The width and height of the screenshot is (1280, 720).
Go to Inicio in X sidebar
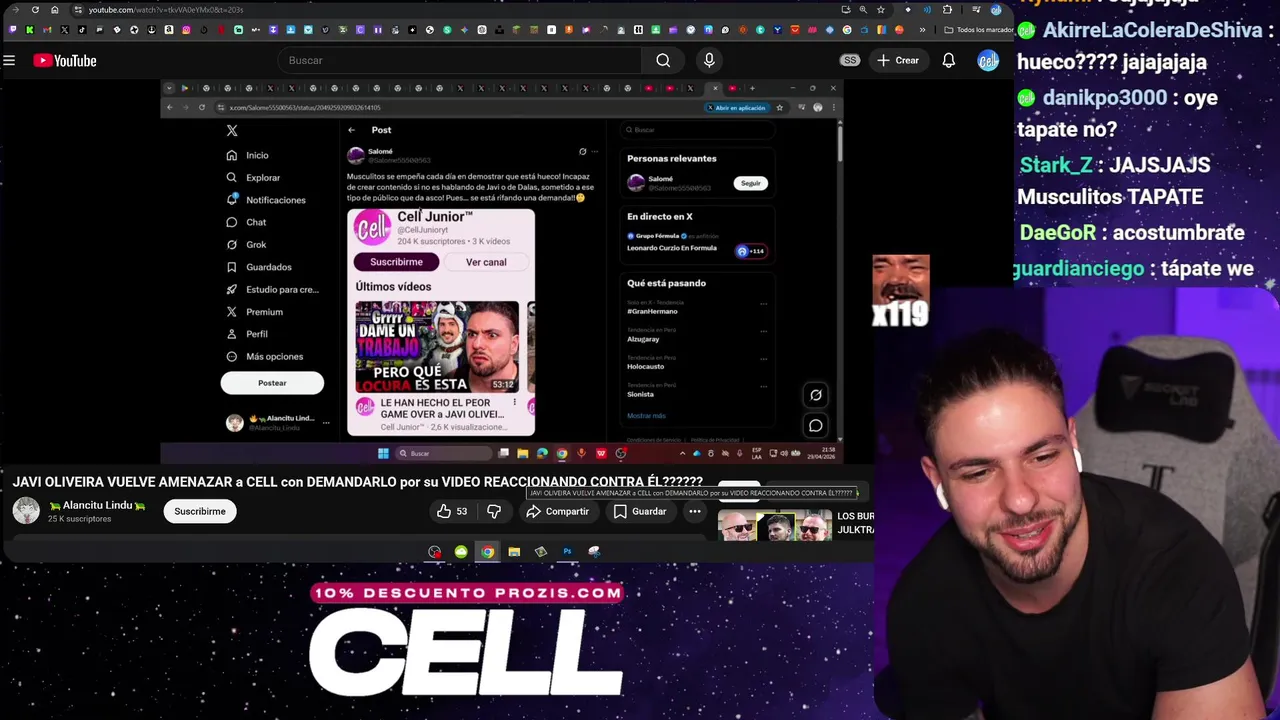click(x=247, y=155)
